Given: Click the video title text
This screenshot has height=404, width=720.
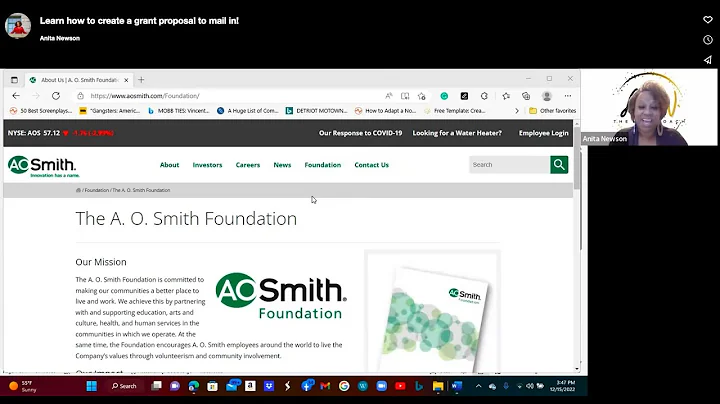Looking at the screenshot, I should (139, 21).
